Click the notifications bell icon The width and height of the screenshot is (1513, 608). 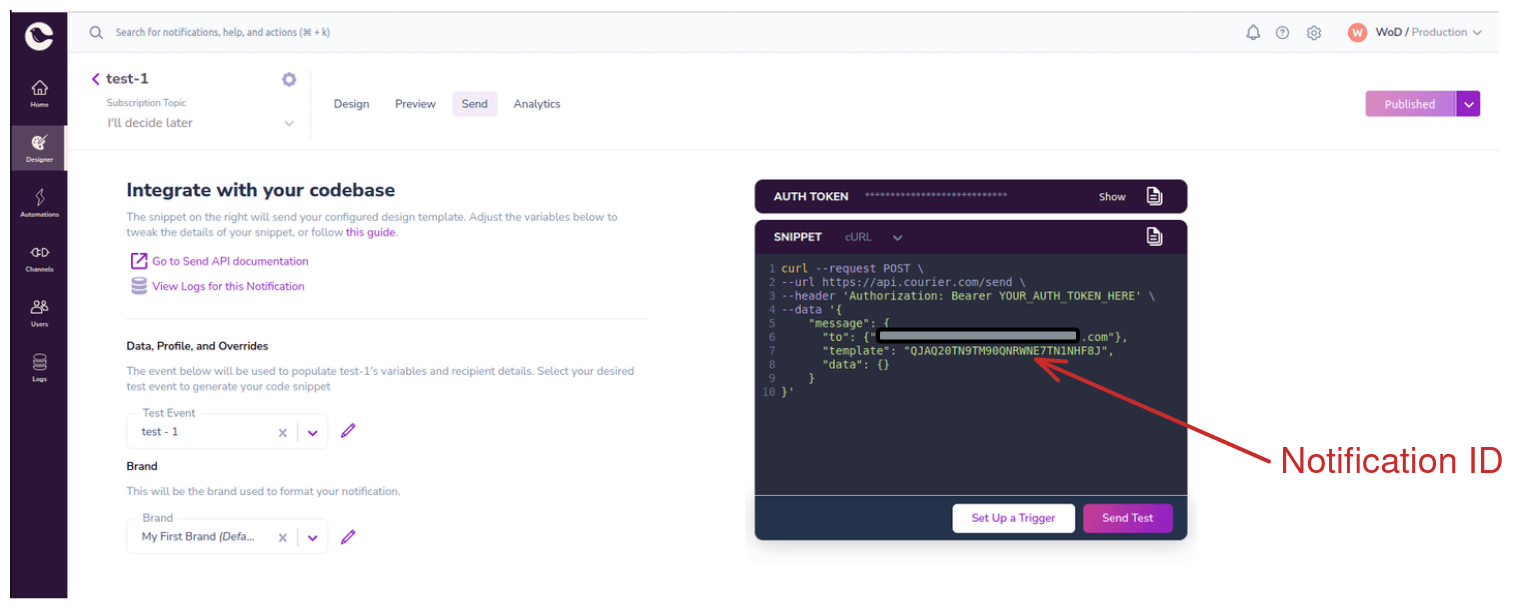coord(1253,33)
